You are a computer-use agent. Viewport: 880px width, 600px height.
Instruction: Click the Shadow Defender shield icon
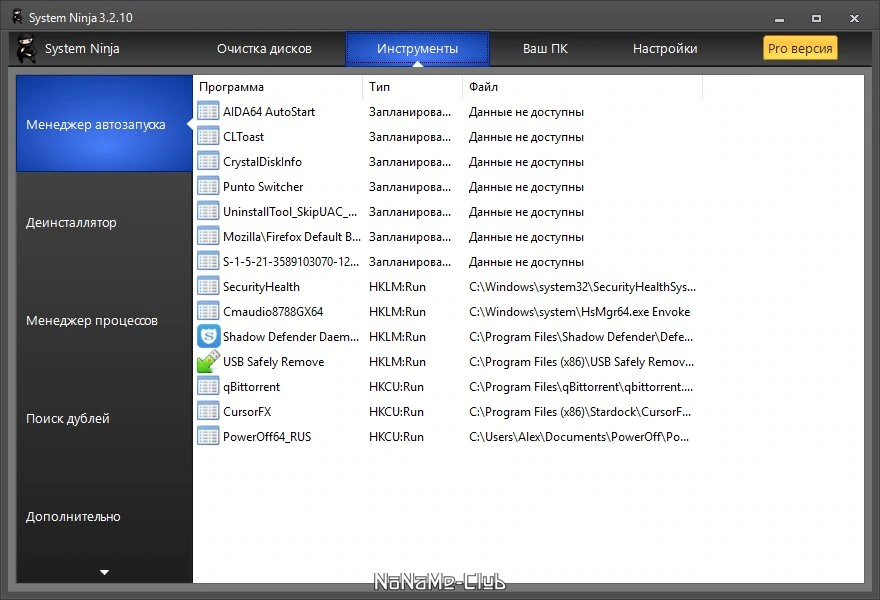point(208,337)
